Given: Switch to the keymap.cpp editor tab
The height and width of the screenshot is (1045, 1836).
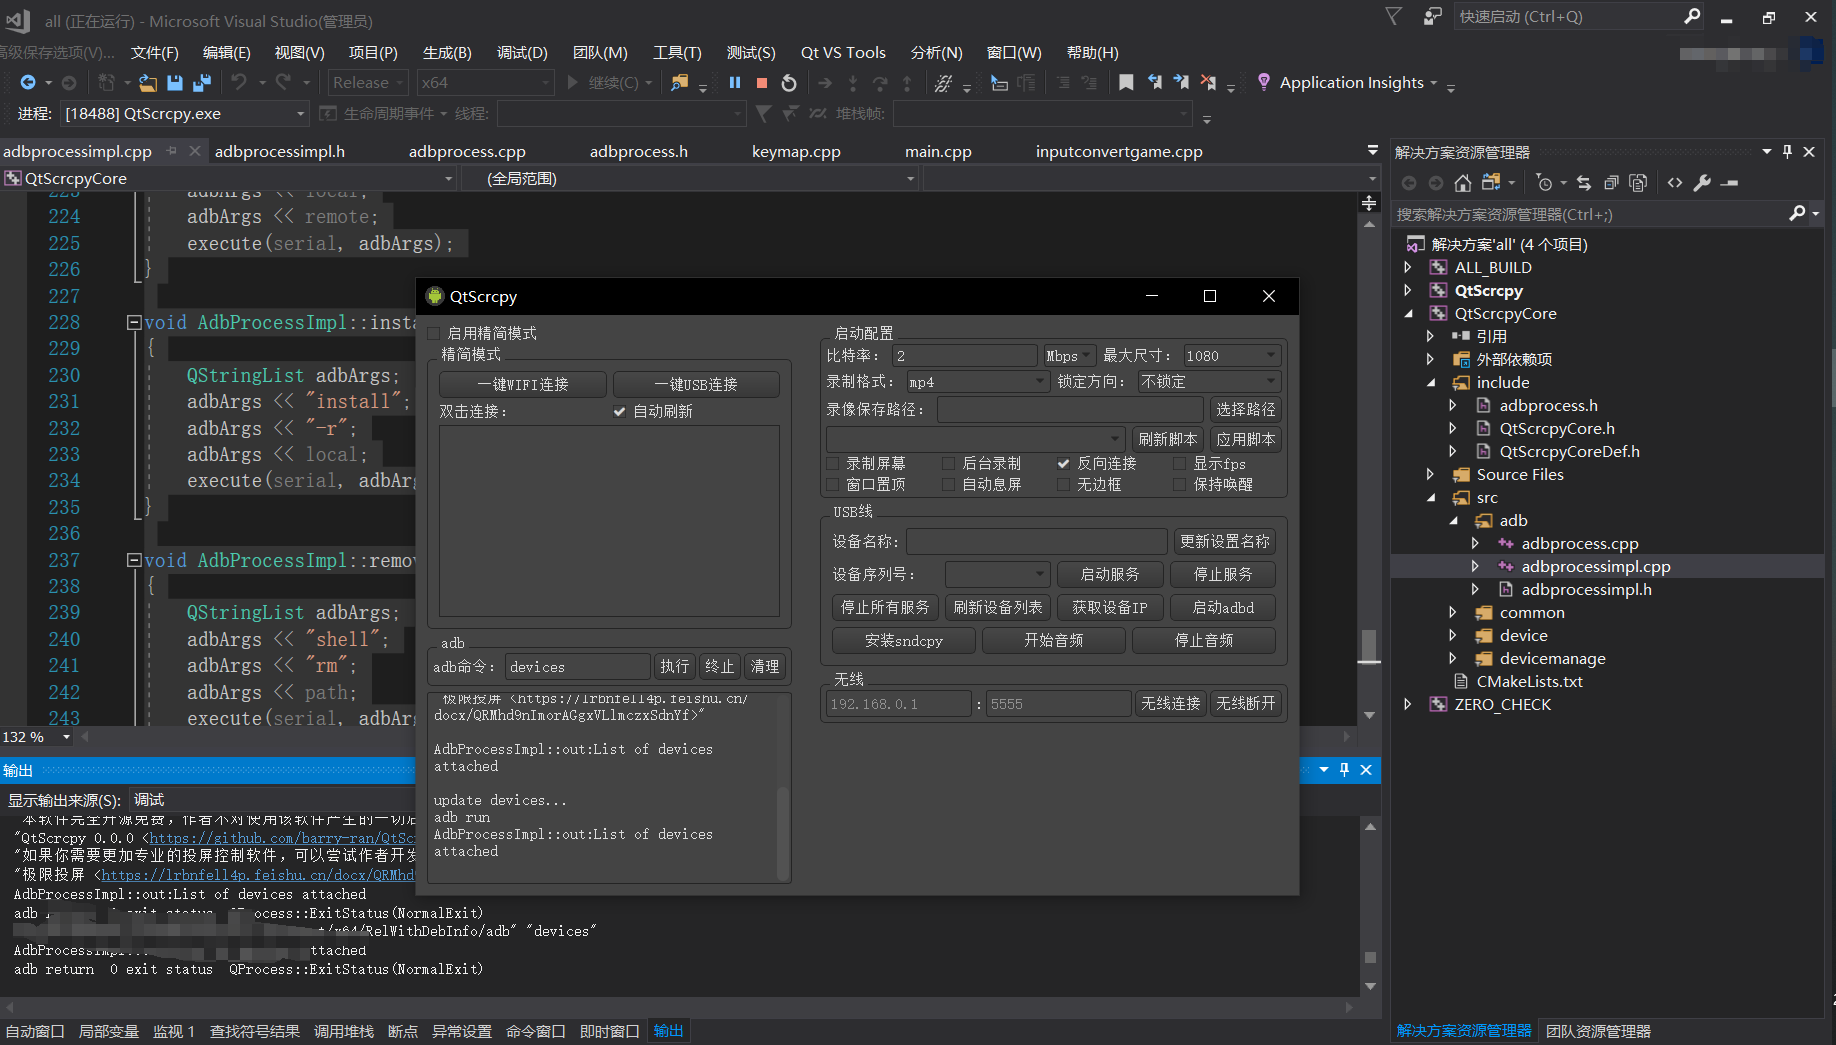Looking at the screenshot, I should pos(796,151).
